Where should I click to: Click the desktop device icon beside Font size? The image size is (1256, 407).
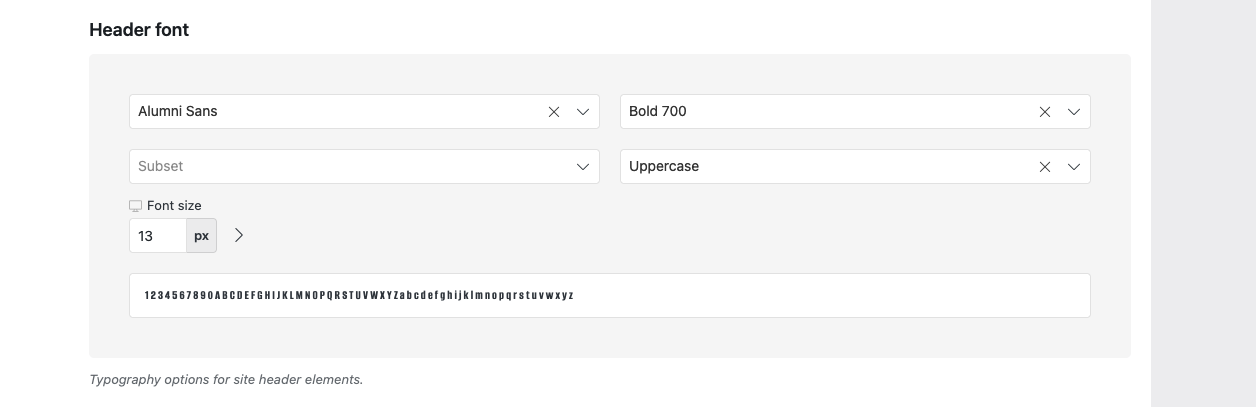click(135, 206)
